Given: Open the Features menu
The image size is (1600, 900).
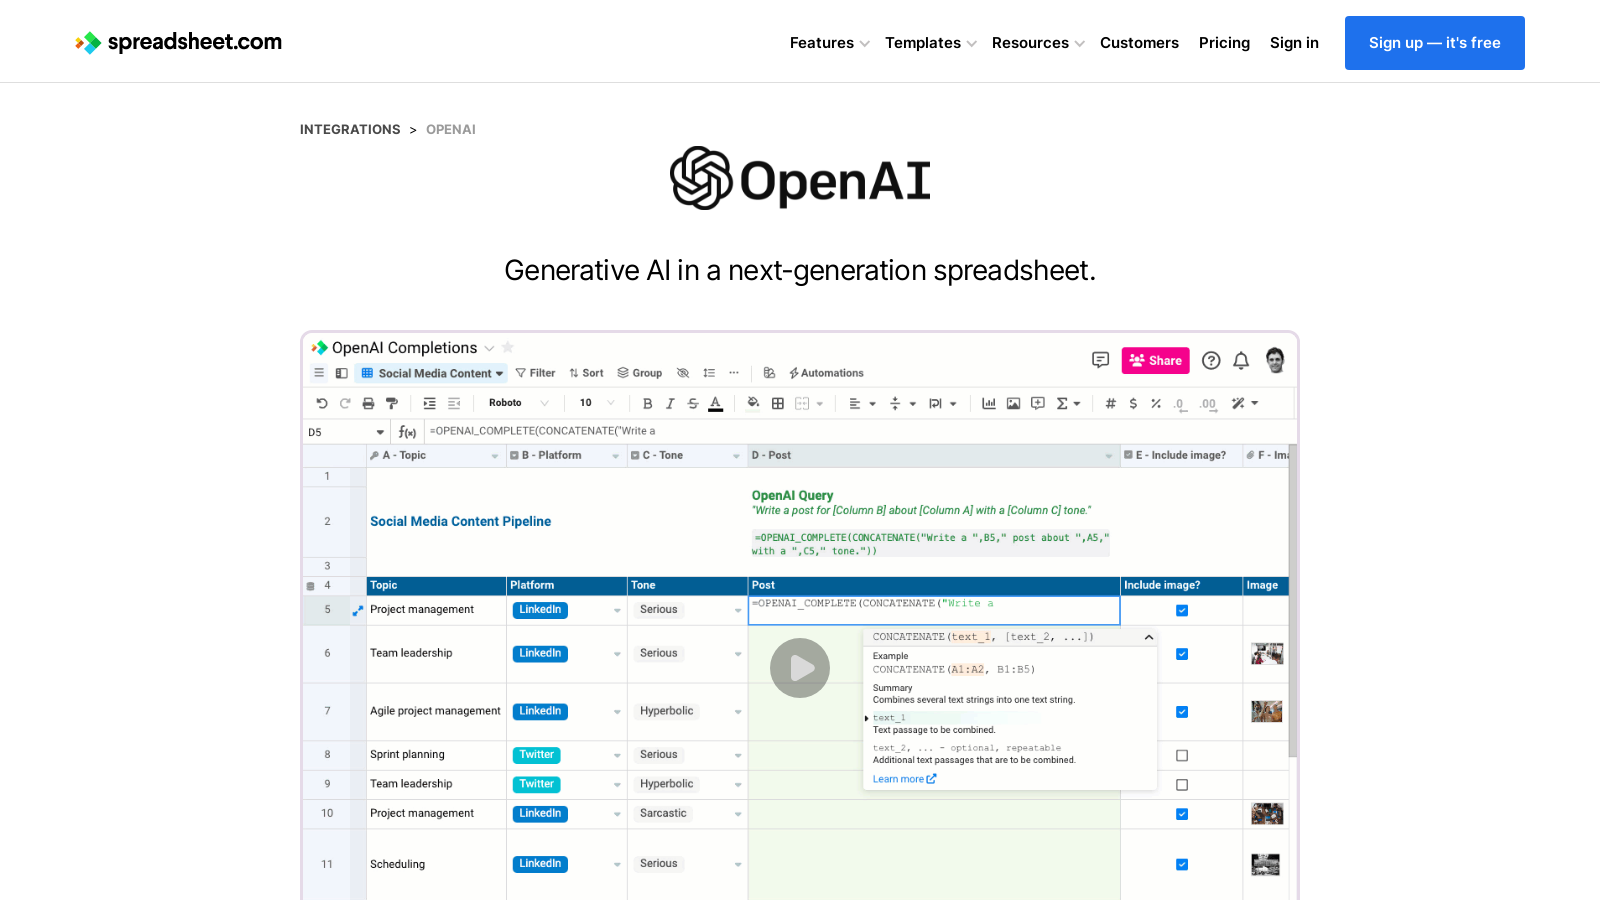Looking at the screenshot, I should 829,43.
